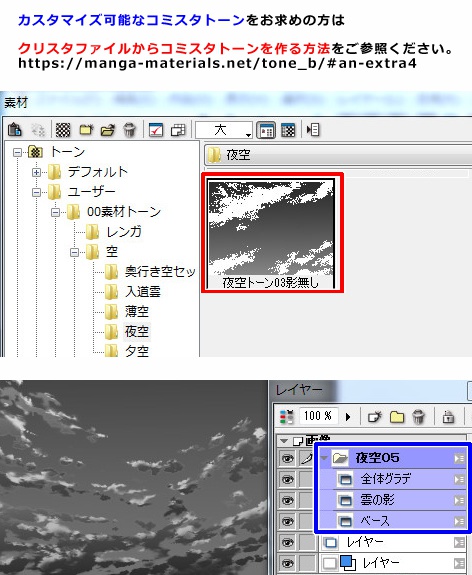Click the opacity arrow beside 100 %
The height and width of the screenshot is (575, 472).
click(348, 417)
